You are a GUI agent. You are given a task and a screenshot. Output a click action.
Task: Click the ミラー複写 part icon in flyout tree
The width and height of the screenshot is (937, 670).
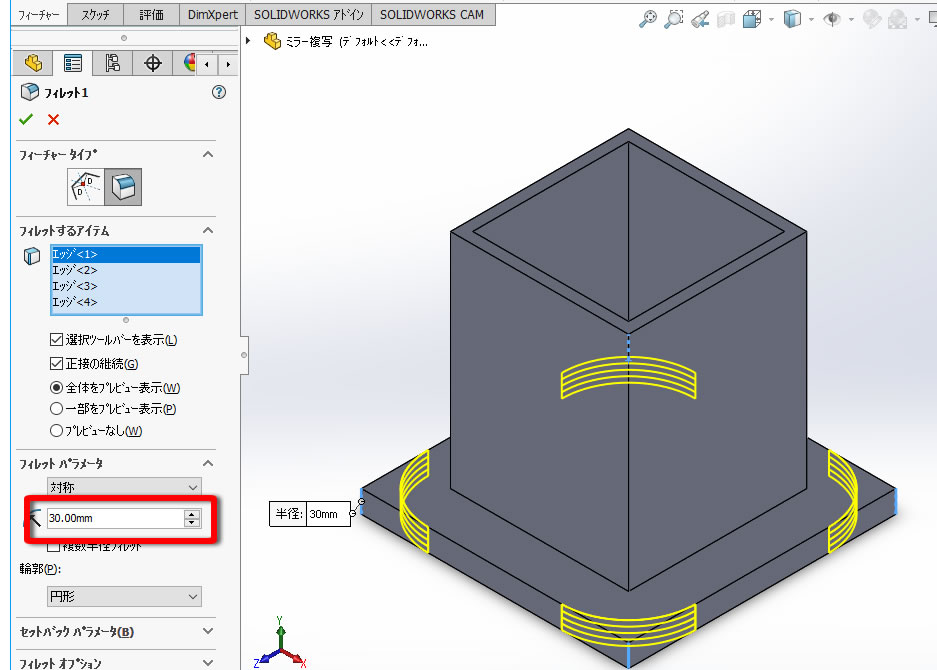(x=272, y=41)
